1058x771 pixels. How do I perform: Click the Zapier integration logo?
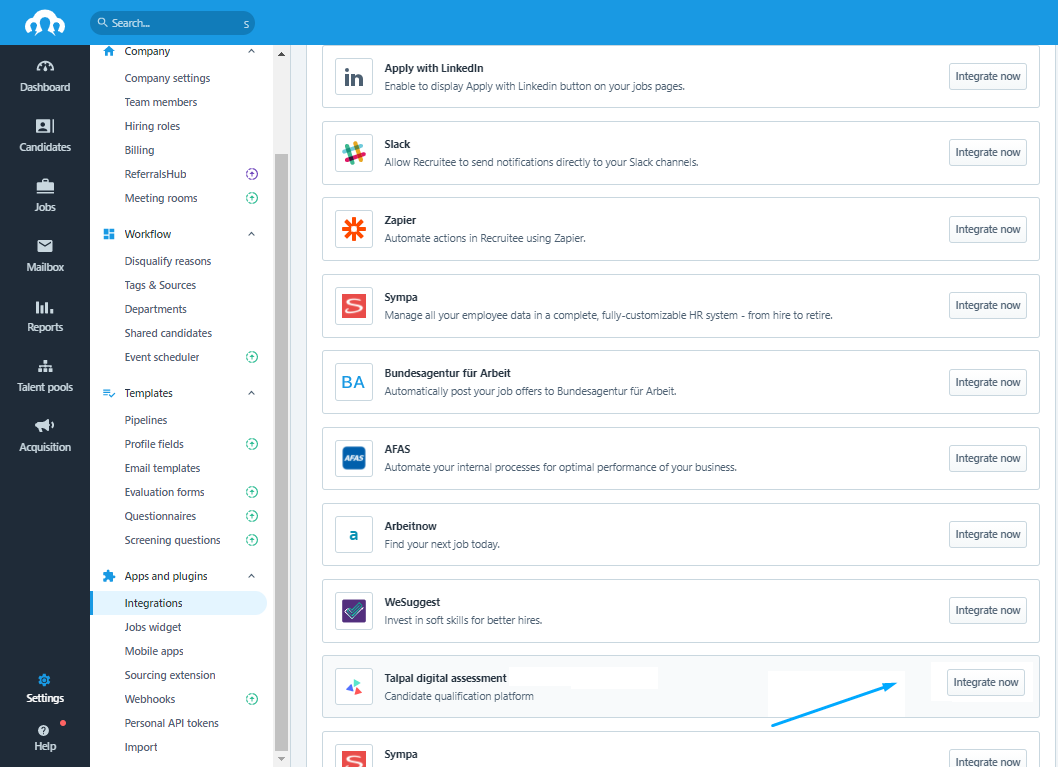click(x=354, y=229)
